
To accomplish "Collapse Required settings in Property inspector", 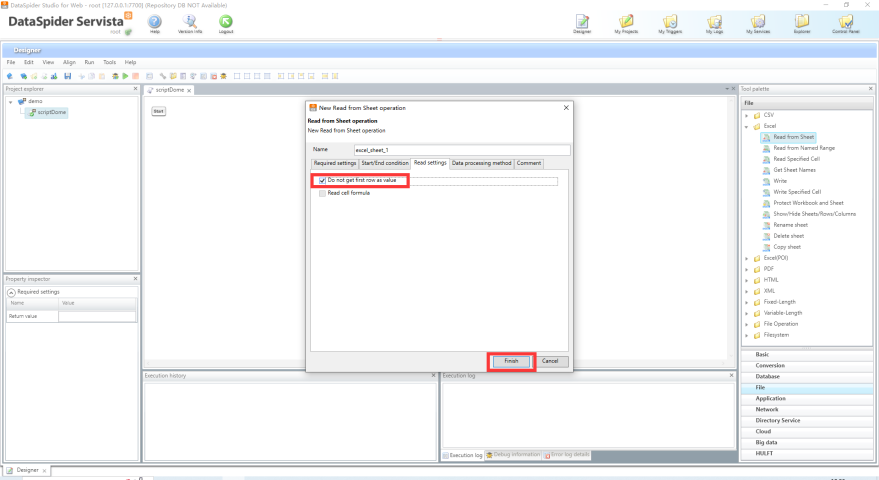I will tap(11, 292).
